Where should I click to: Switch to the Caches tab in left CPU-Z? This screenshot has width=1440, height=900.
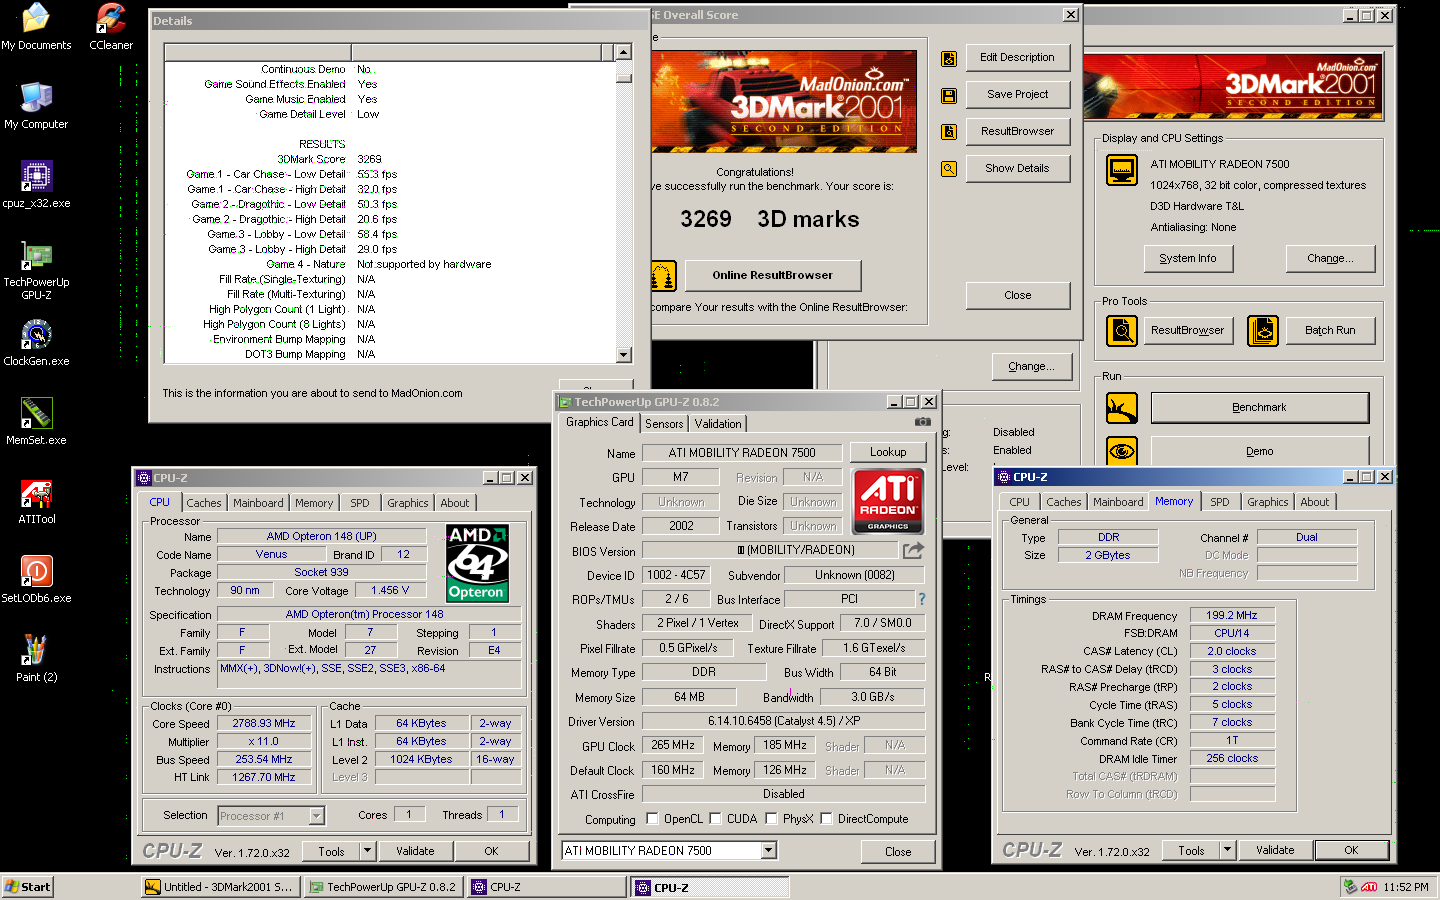click(x=204, y=503)
